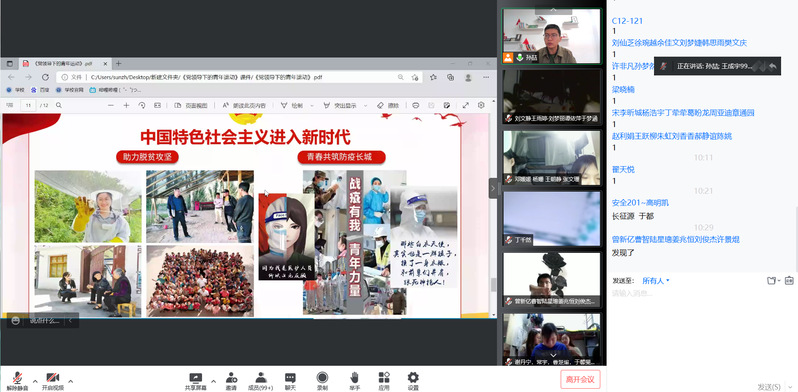Turn on camera with 开启视频

pyautogui.click(x=52, y=381)
